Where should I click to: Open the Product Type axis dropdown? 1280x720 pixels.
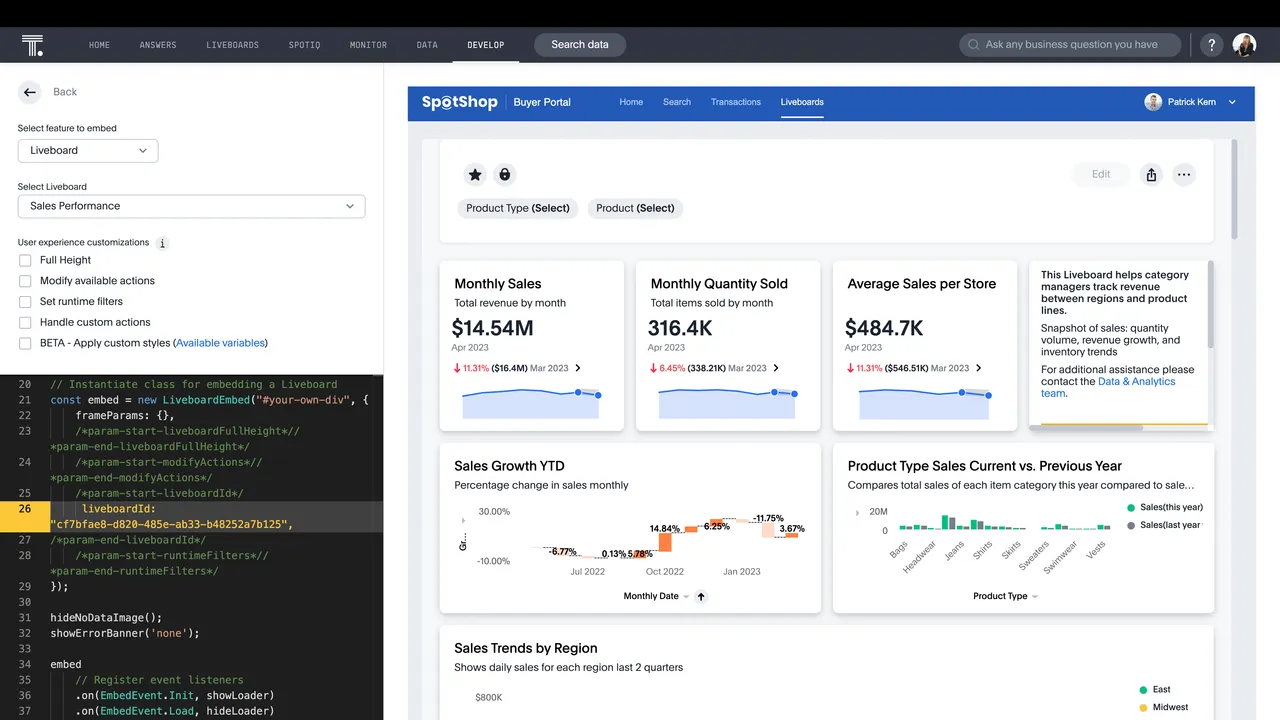pos(1006,597)
